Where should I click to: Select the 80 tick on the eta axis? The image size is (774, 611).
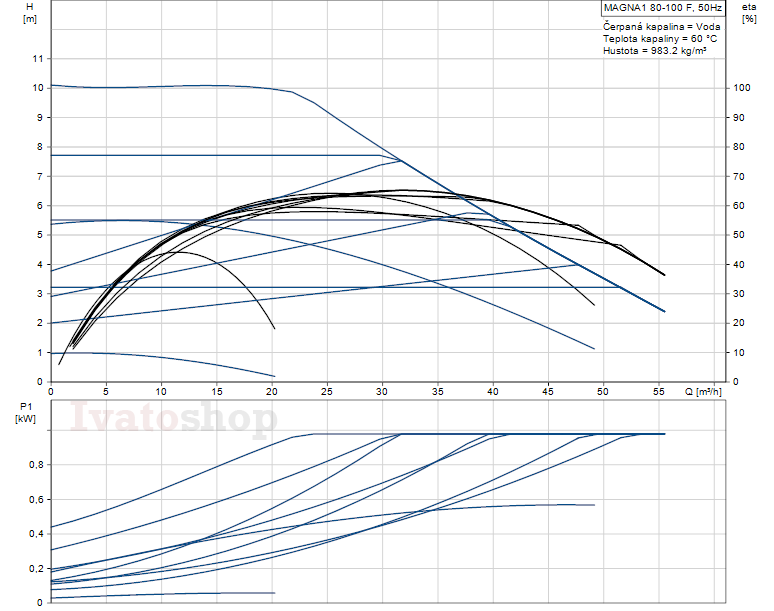coord(739,147)
